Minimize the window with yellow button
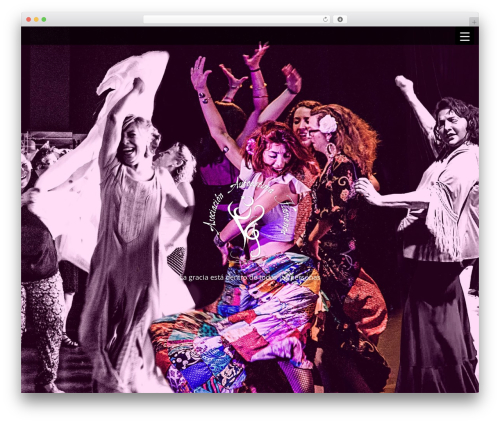The width and height of the screenshot is (500, 423). pyautogui.click(x=36, y=20)
